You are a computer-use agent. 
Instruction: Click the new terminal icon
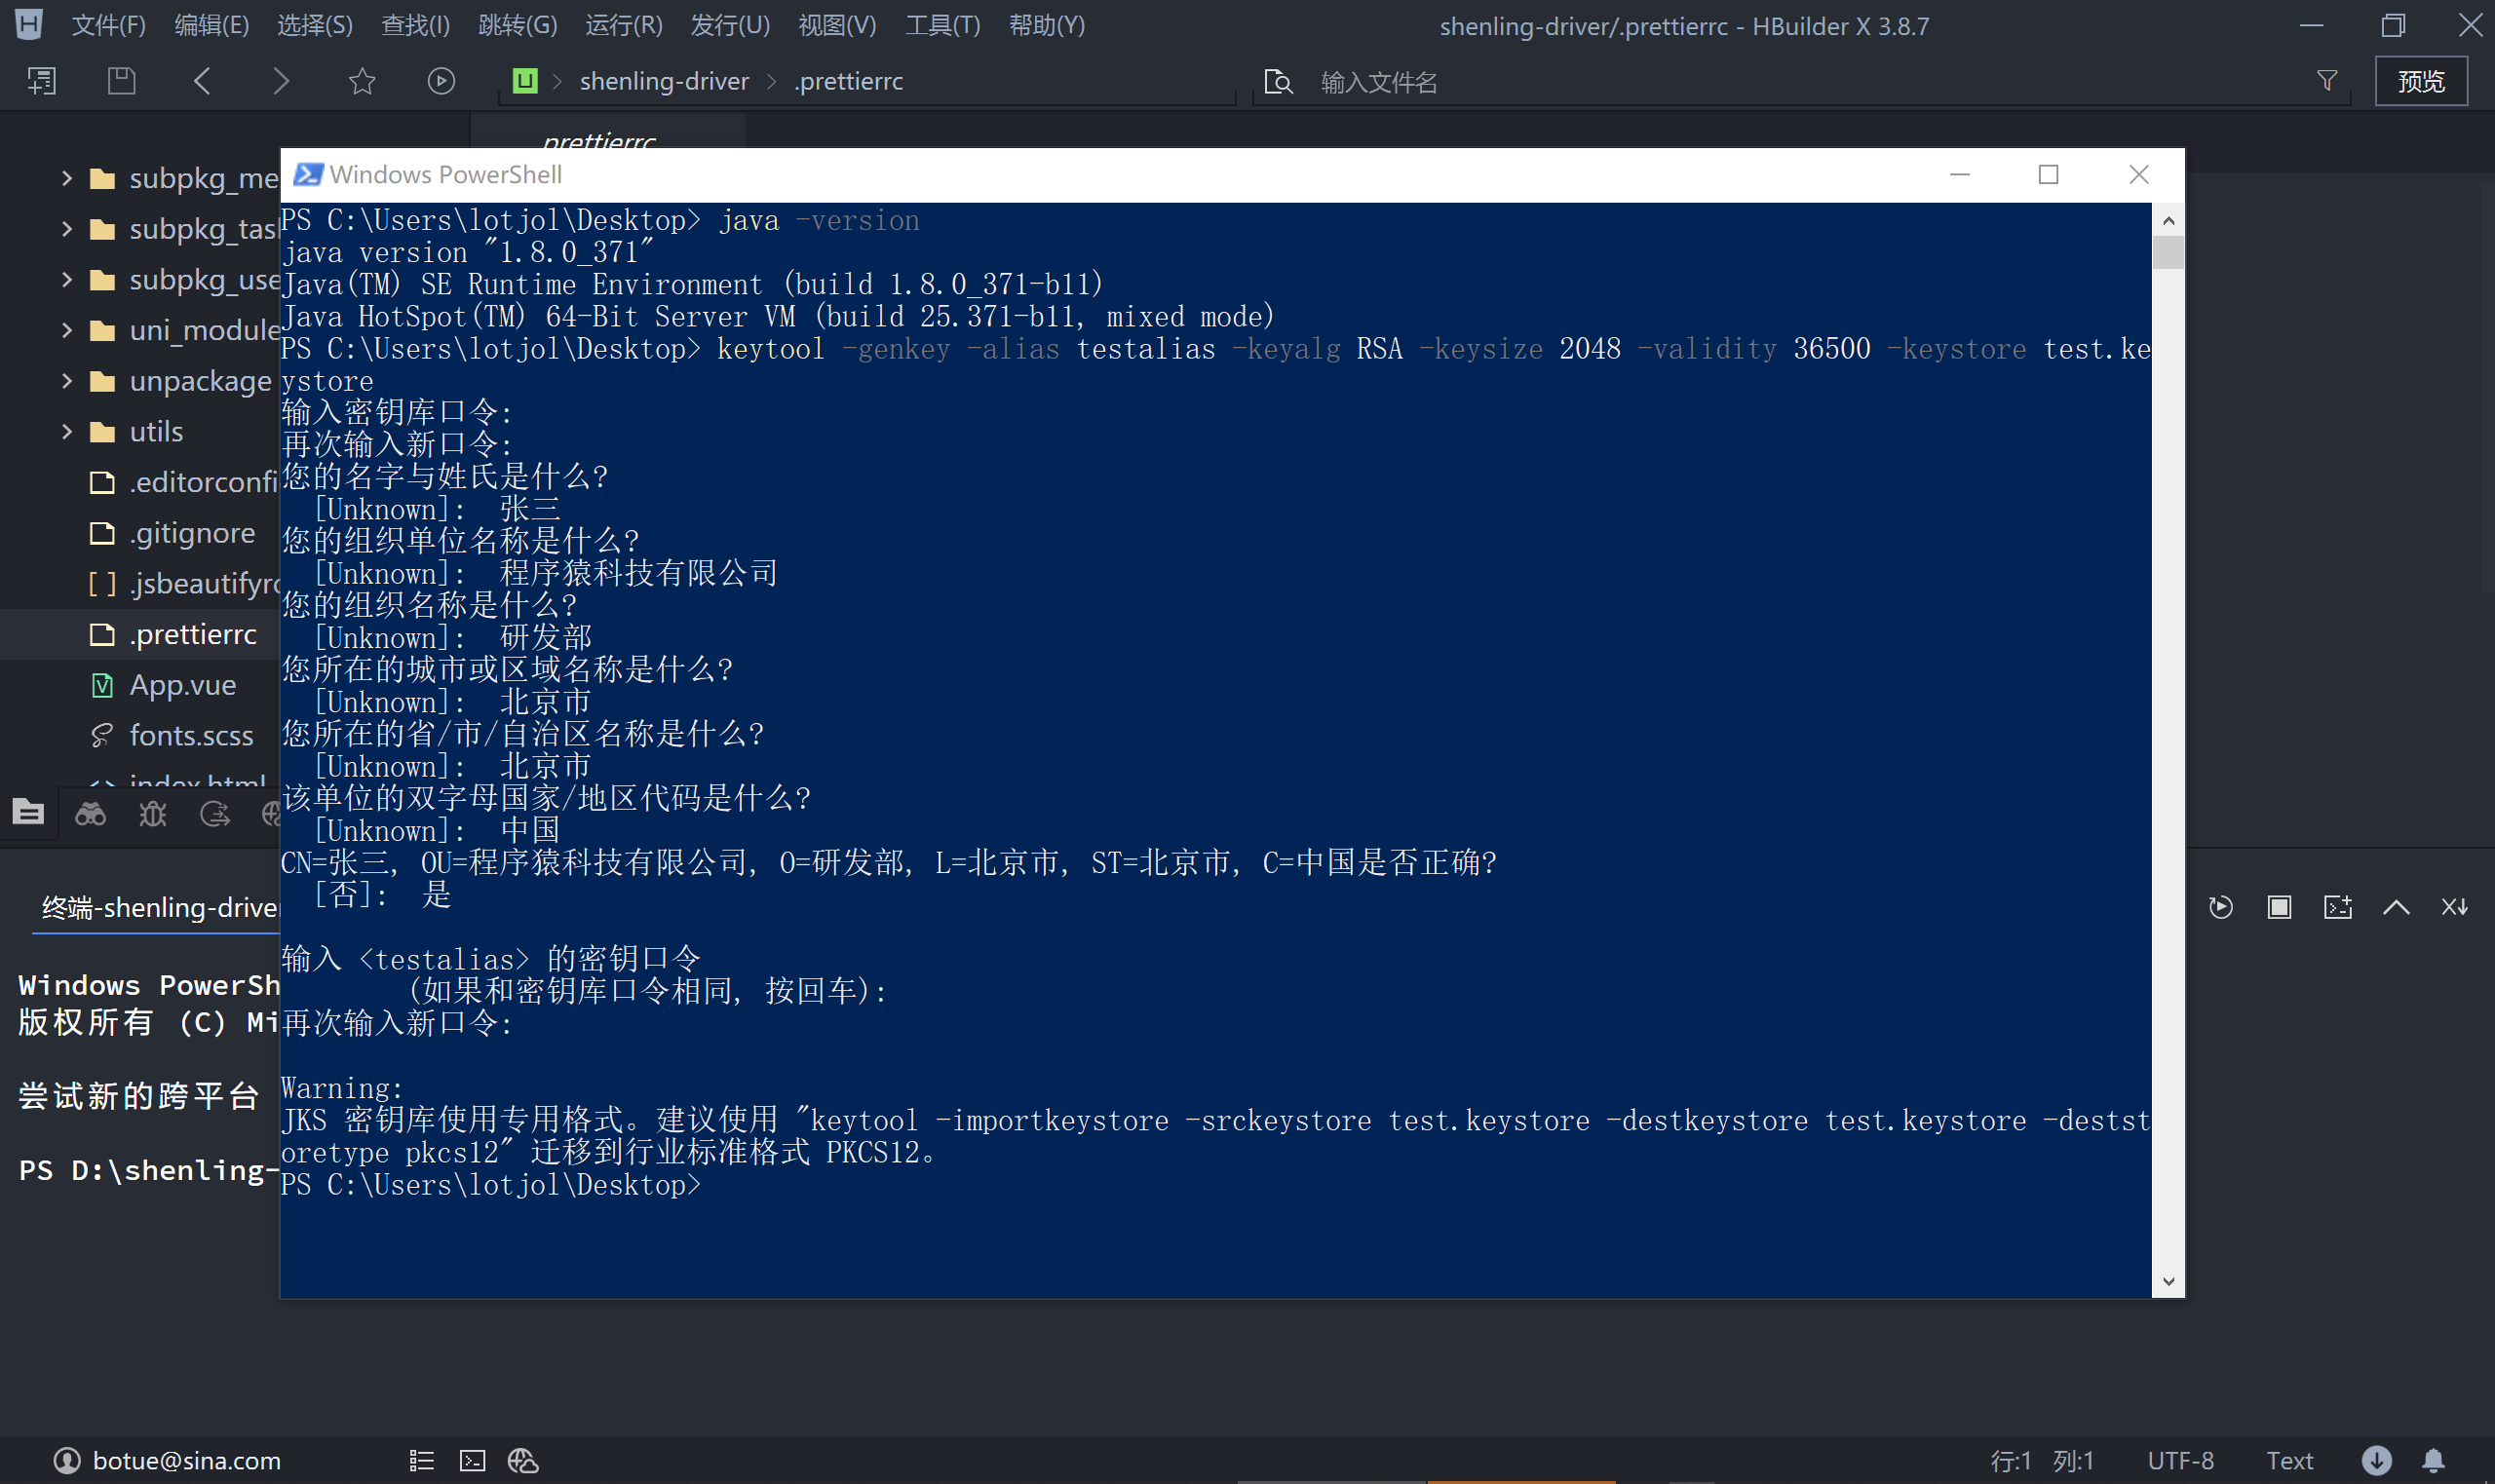coord(2337,907)
